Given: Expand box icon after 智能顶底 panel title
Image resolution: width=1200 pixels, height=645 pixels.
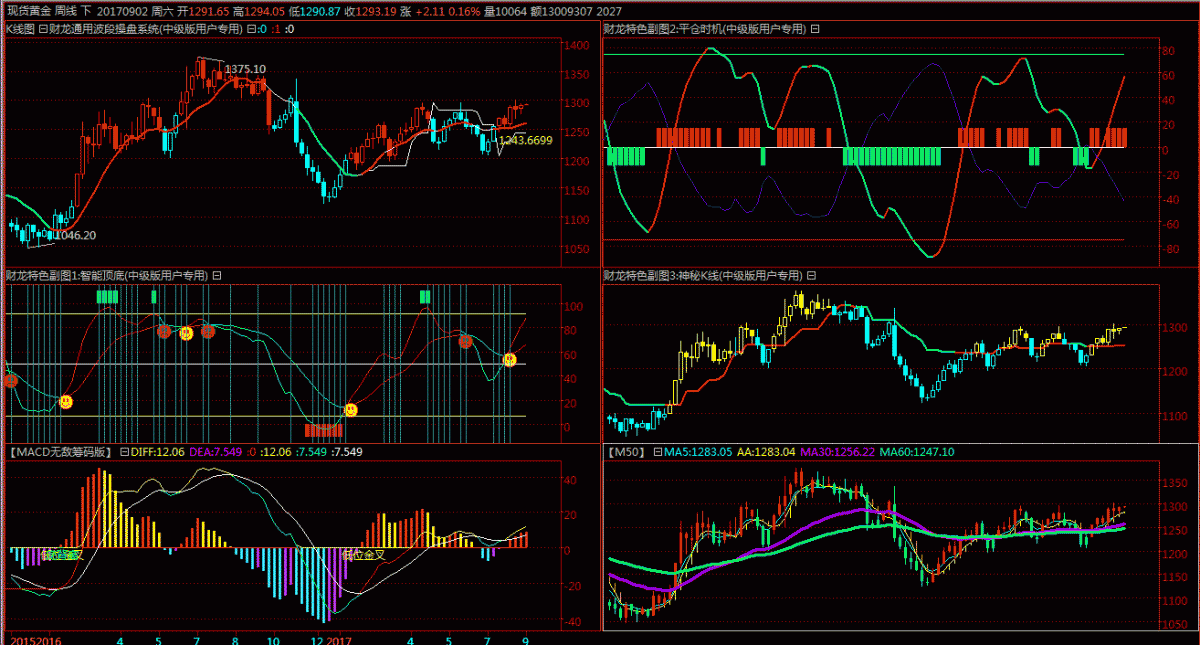Looking at the screenshot, I should click(217, 275).
